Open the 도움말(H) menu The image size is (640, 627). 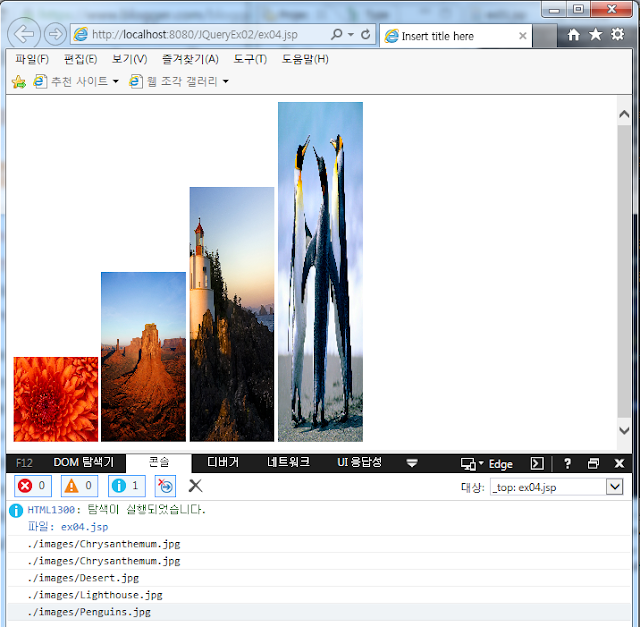coord(305,59)
